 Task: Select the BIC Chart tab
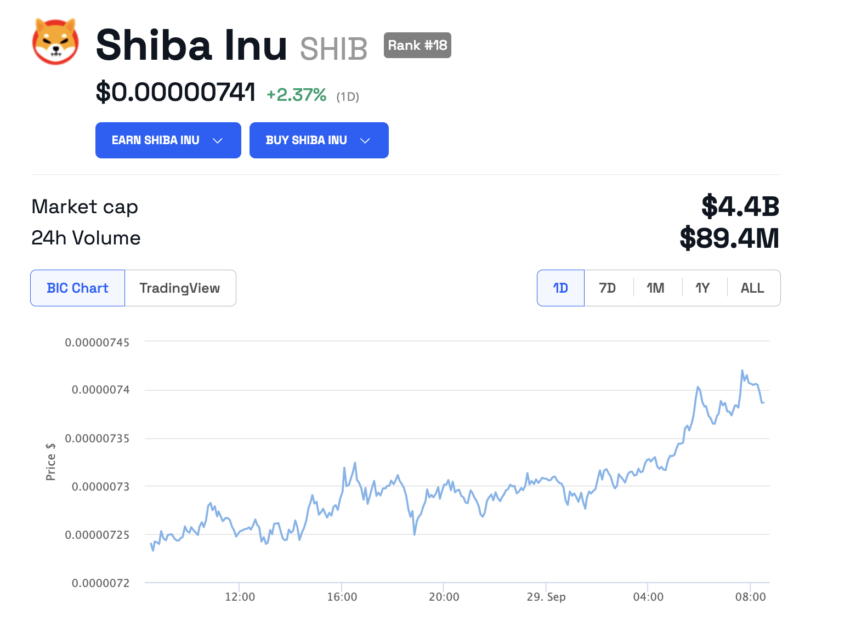click(77, 288)
